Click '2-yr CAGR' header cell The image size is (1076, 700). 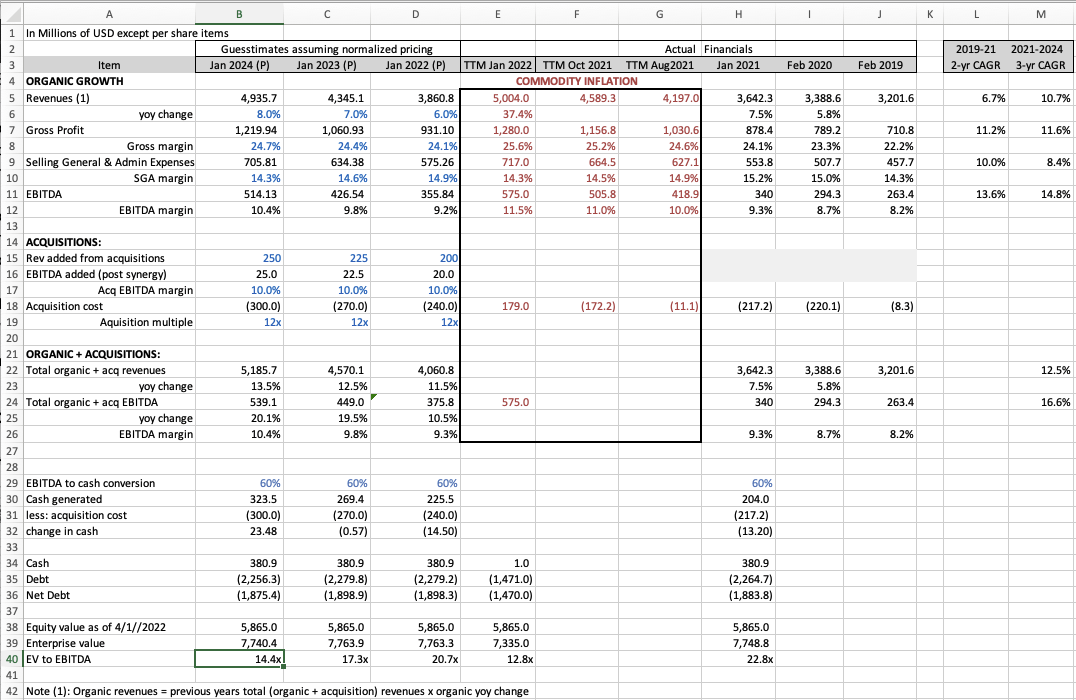click(976, 65)
